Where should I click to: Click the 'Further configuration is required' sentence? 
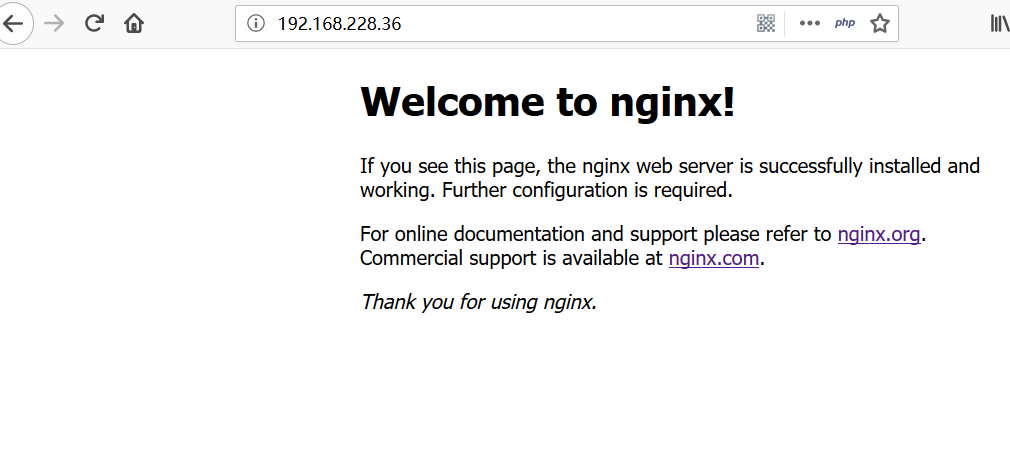point(587,191)
